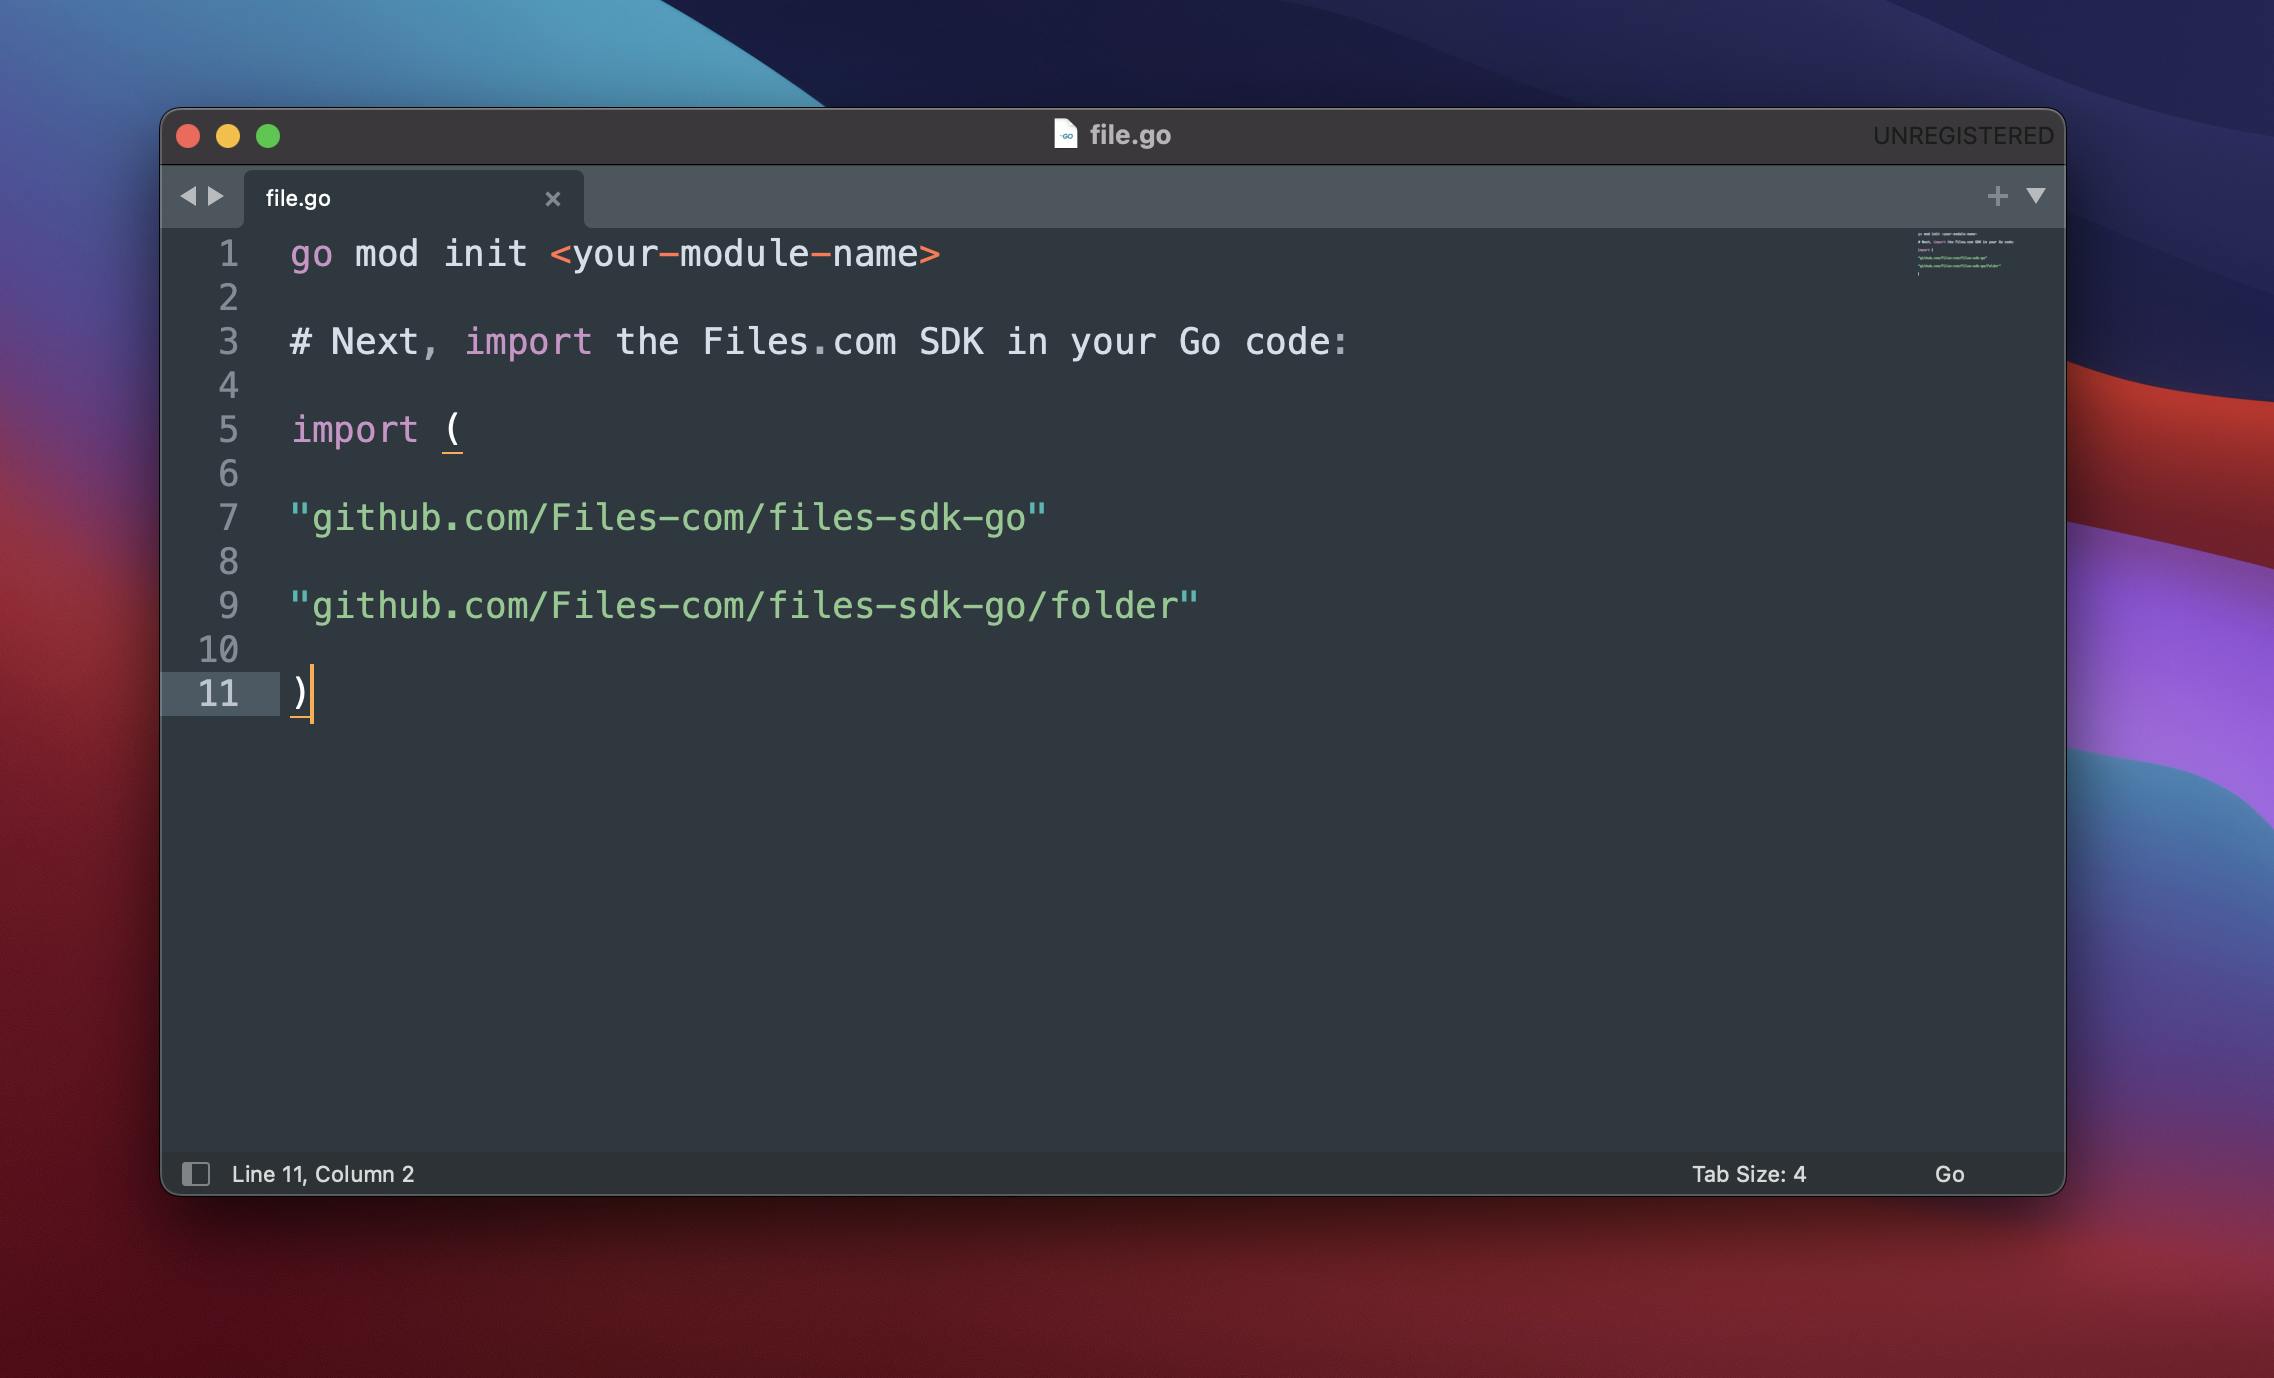Open the Go syntax selector
2274x1378 pixels.
click(1949, 1174)
